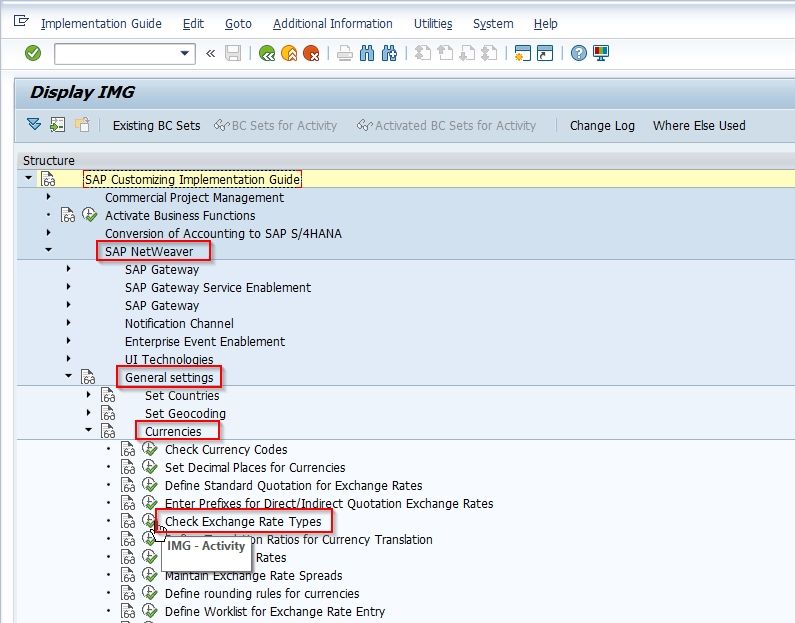The height and width of the screenshot is (623, 795).
Task: Click the Customize Local Layout monitor icon
Action: click(x=601, y=53)
